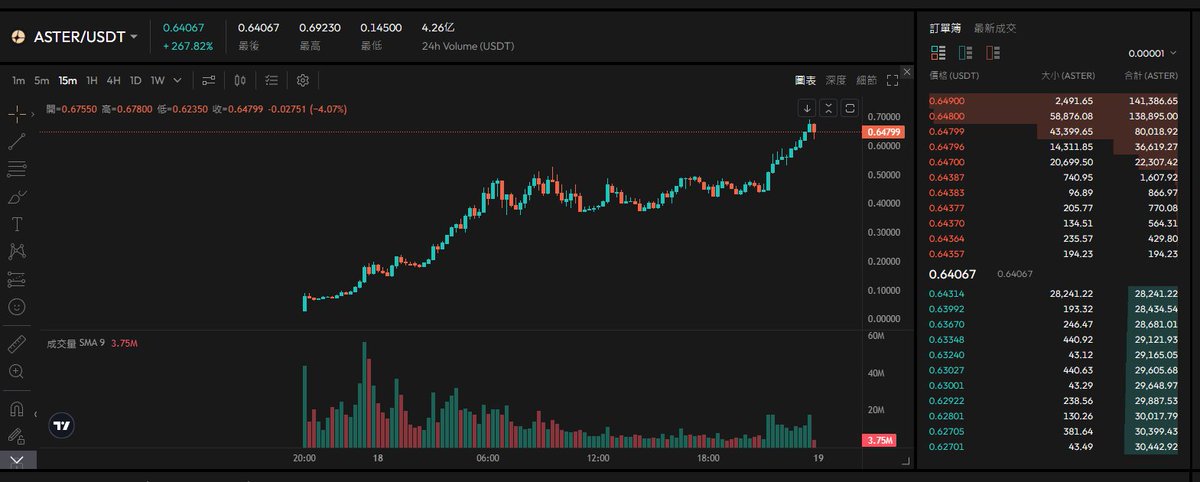Select the brush drawing tool

[x=17, y=197]
